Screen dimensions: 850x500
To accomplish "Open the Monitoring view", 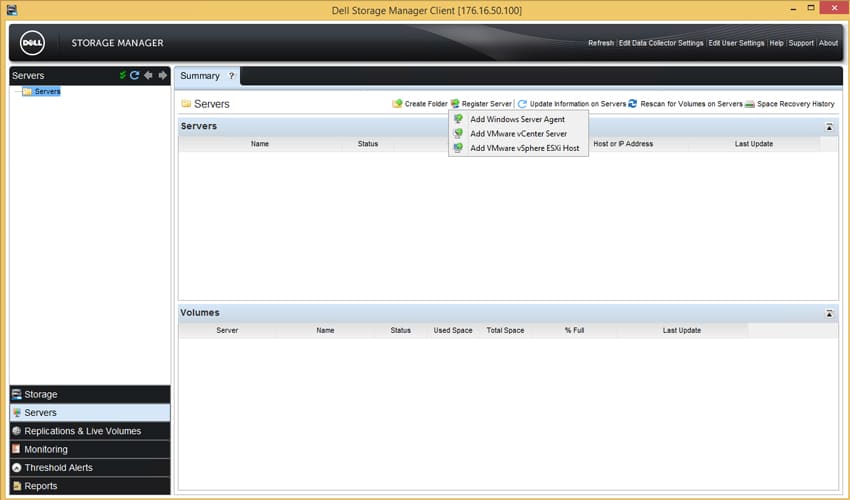I will click(x=90, y=450).
